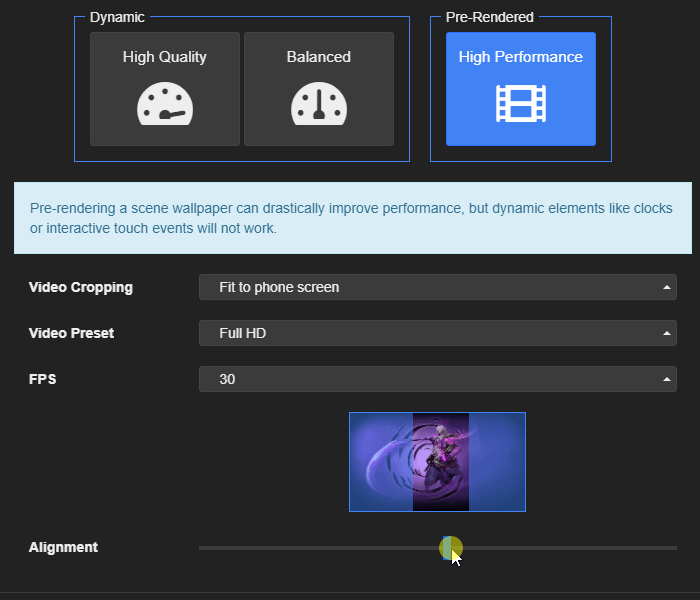Image resolution: width=700 pixels, height=600 pixels.
Task: Click the dimmed right part of wallpaper preview
Action: 497,462
